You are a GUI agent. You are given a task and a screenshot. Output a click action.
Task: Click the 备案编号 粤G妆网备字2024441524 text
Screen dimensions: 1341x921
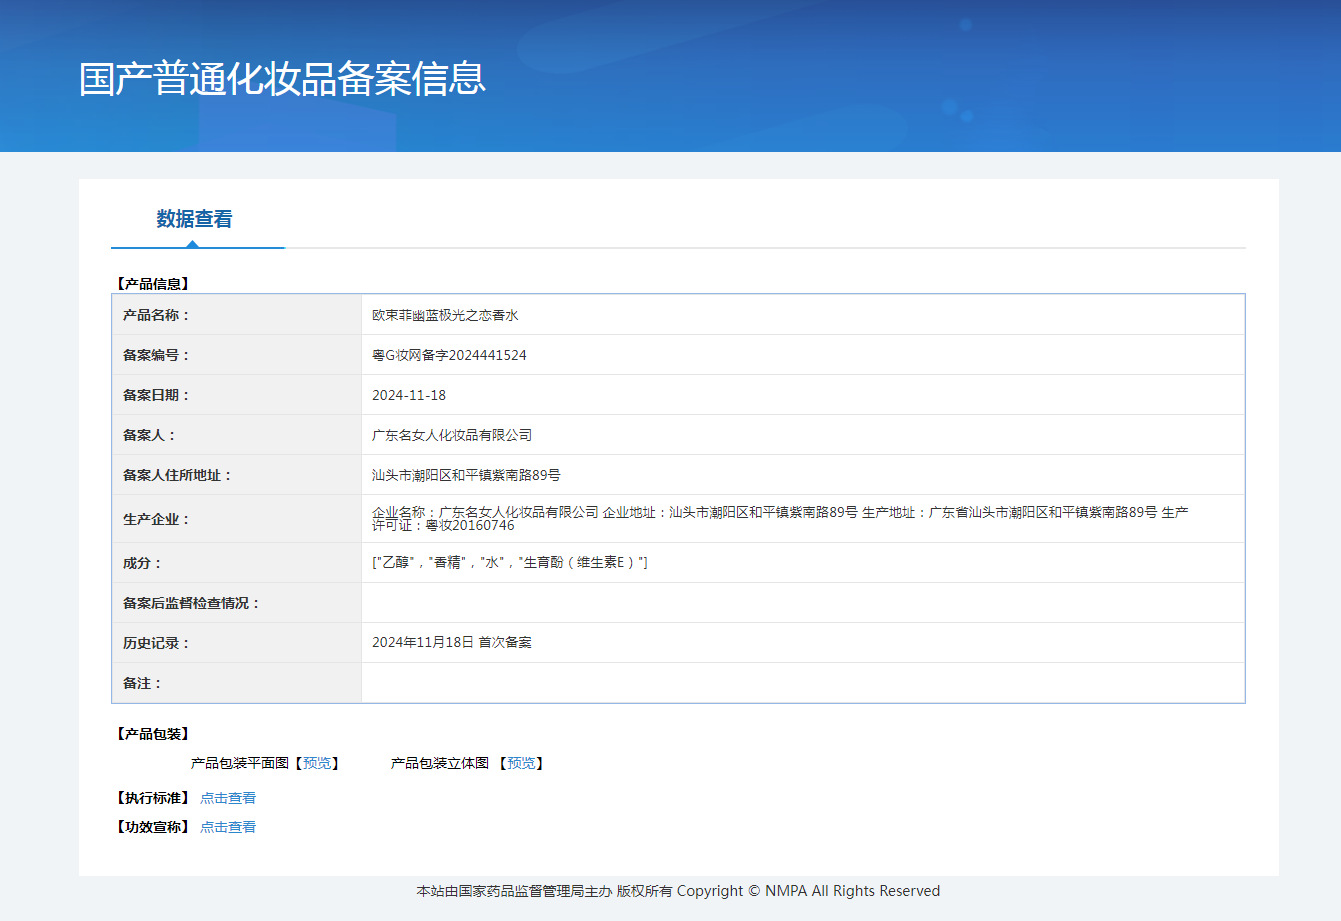pyautogui.click(x=448, y=354)
